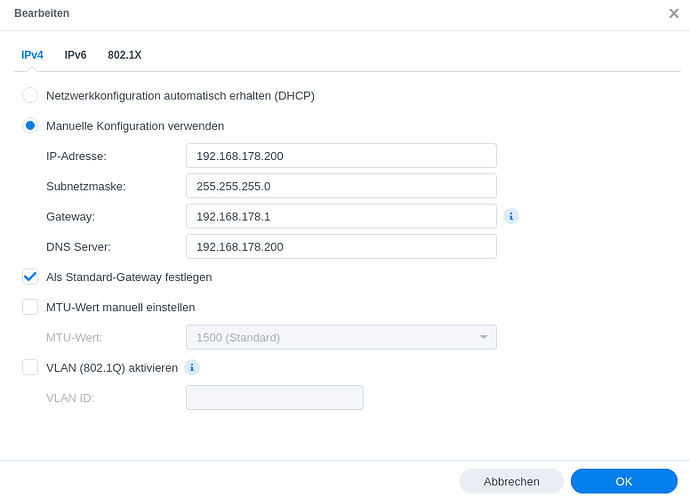Uncheck Als Standard-Gateway festlegen
This screenshot has width=690, height=497.
pyautogui.click(x=30, y=277)
